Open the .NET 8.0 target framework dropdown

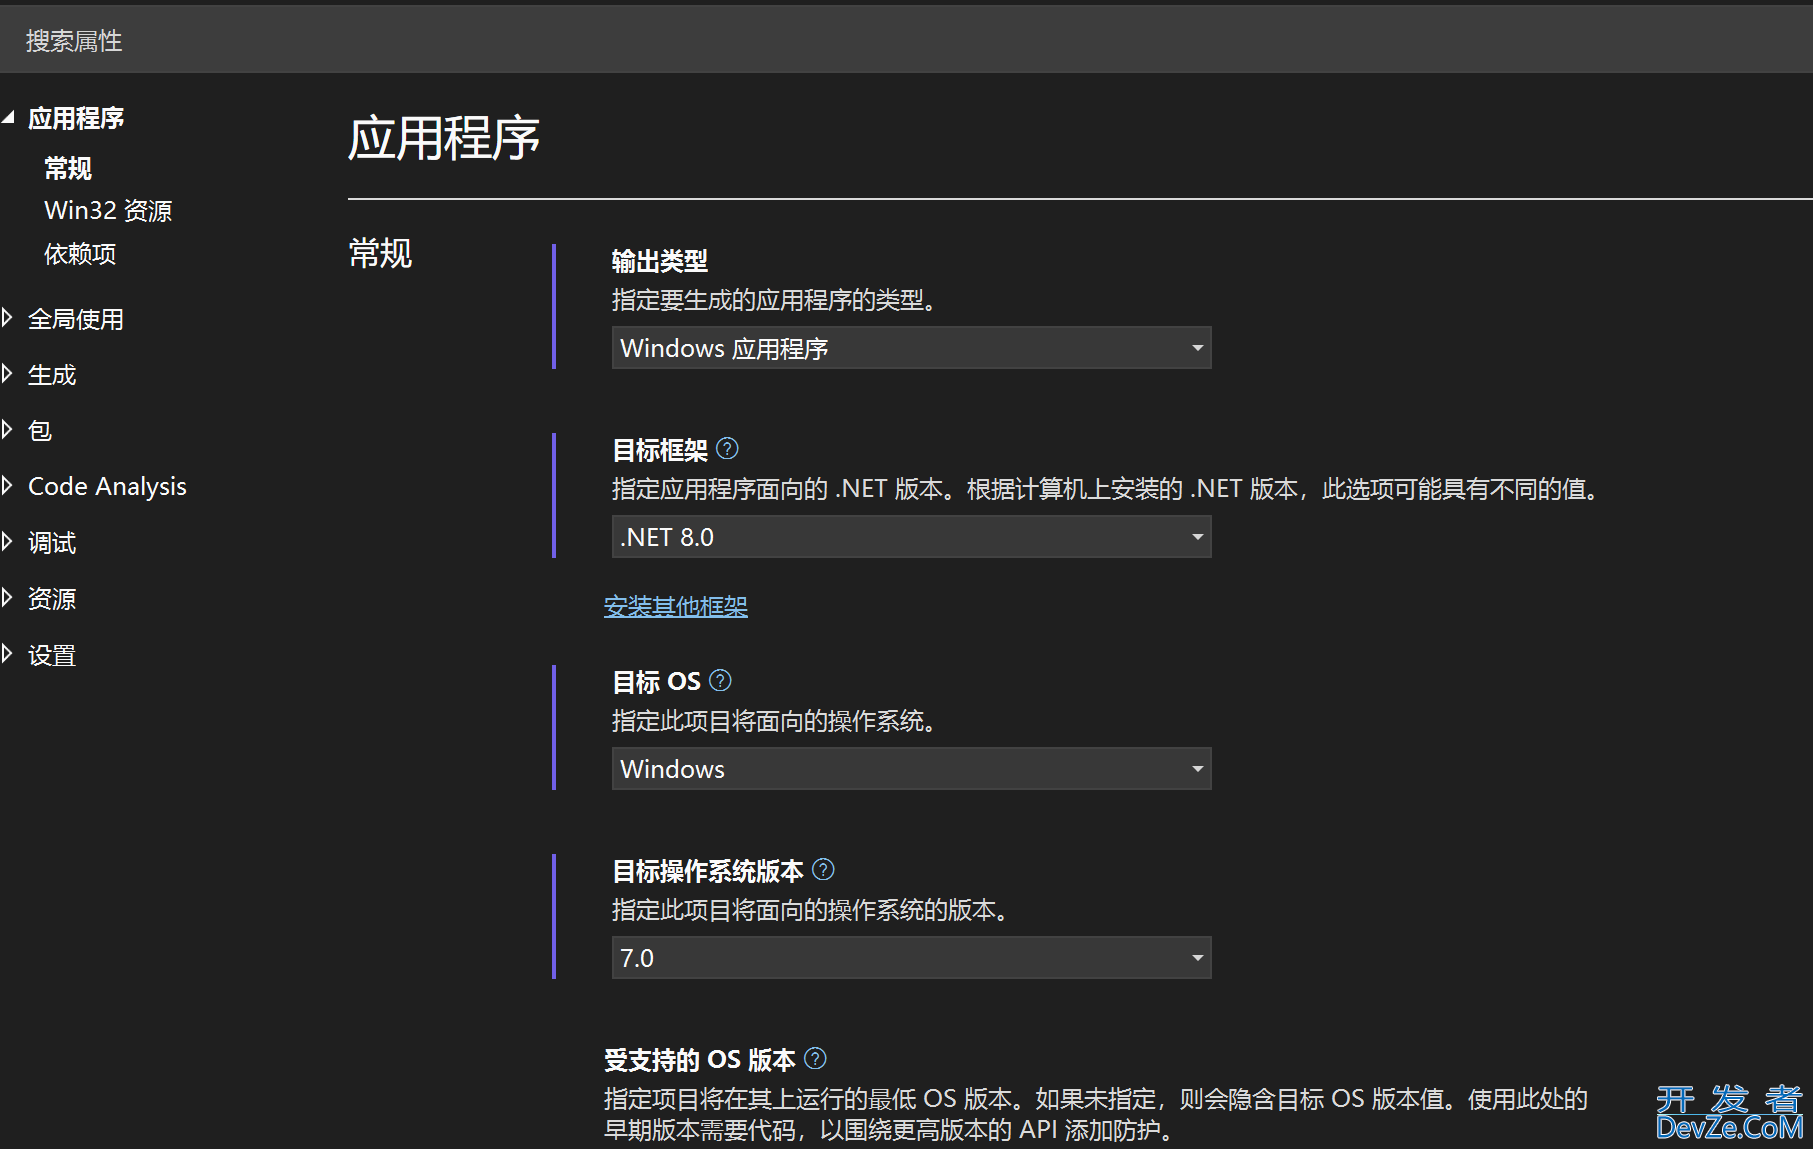click(910, 537)
